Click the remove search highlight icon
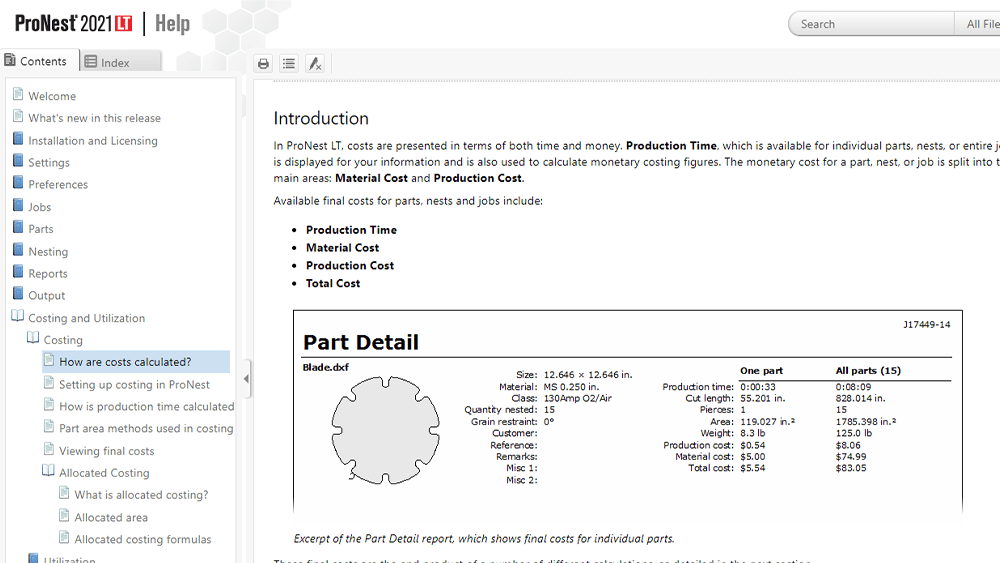Viewport: 1000px width, 563px height. coord(315,64)
